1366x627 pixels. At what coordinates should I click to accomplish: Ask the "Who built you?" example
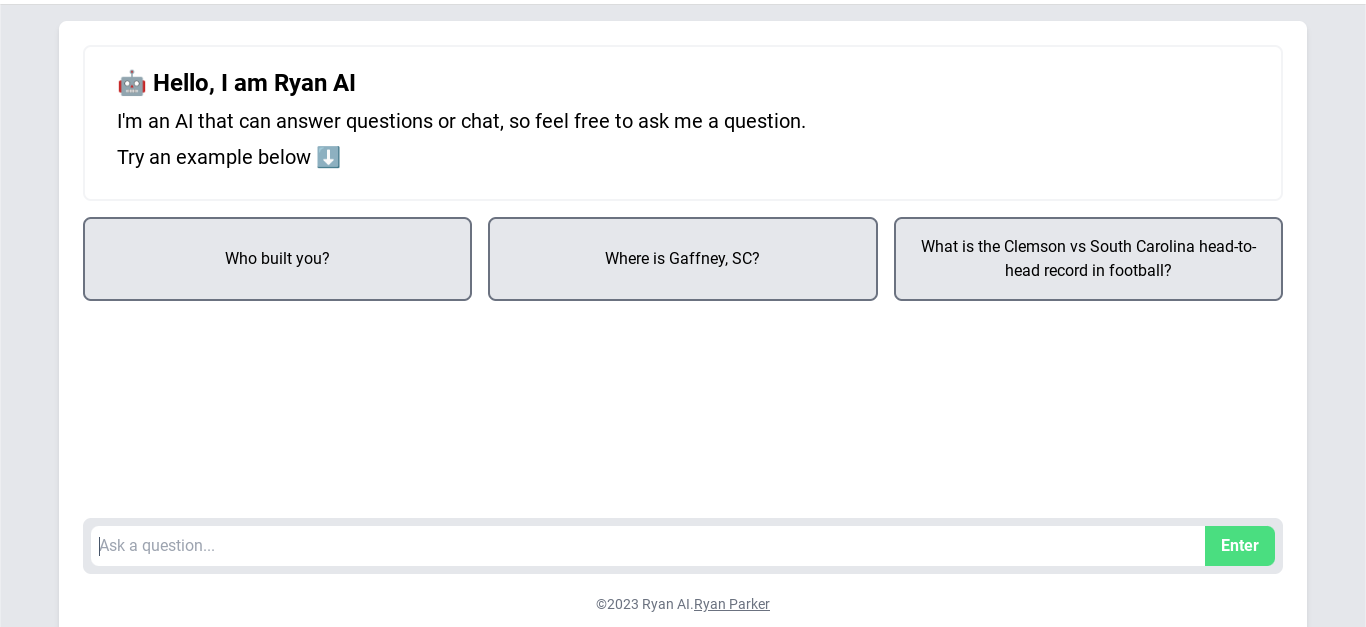click(277, 259)
